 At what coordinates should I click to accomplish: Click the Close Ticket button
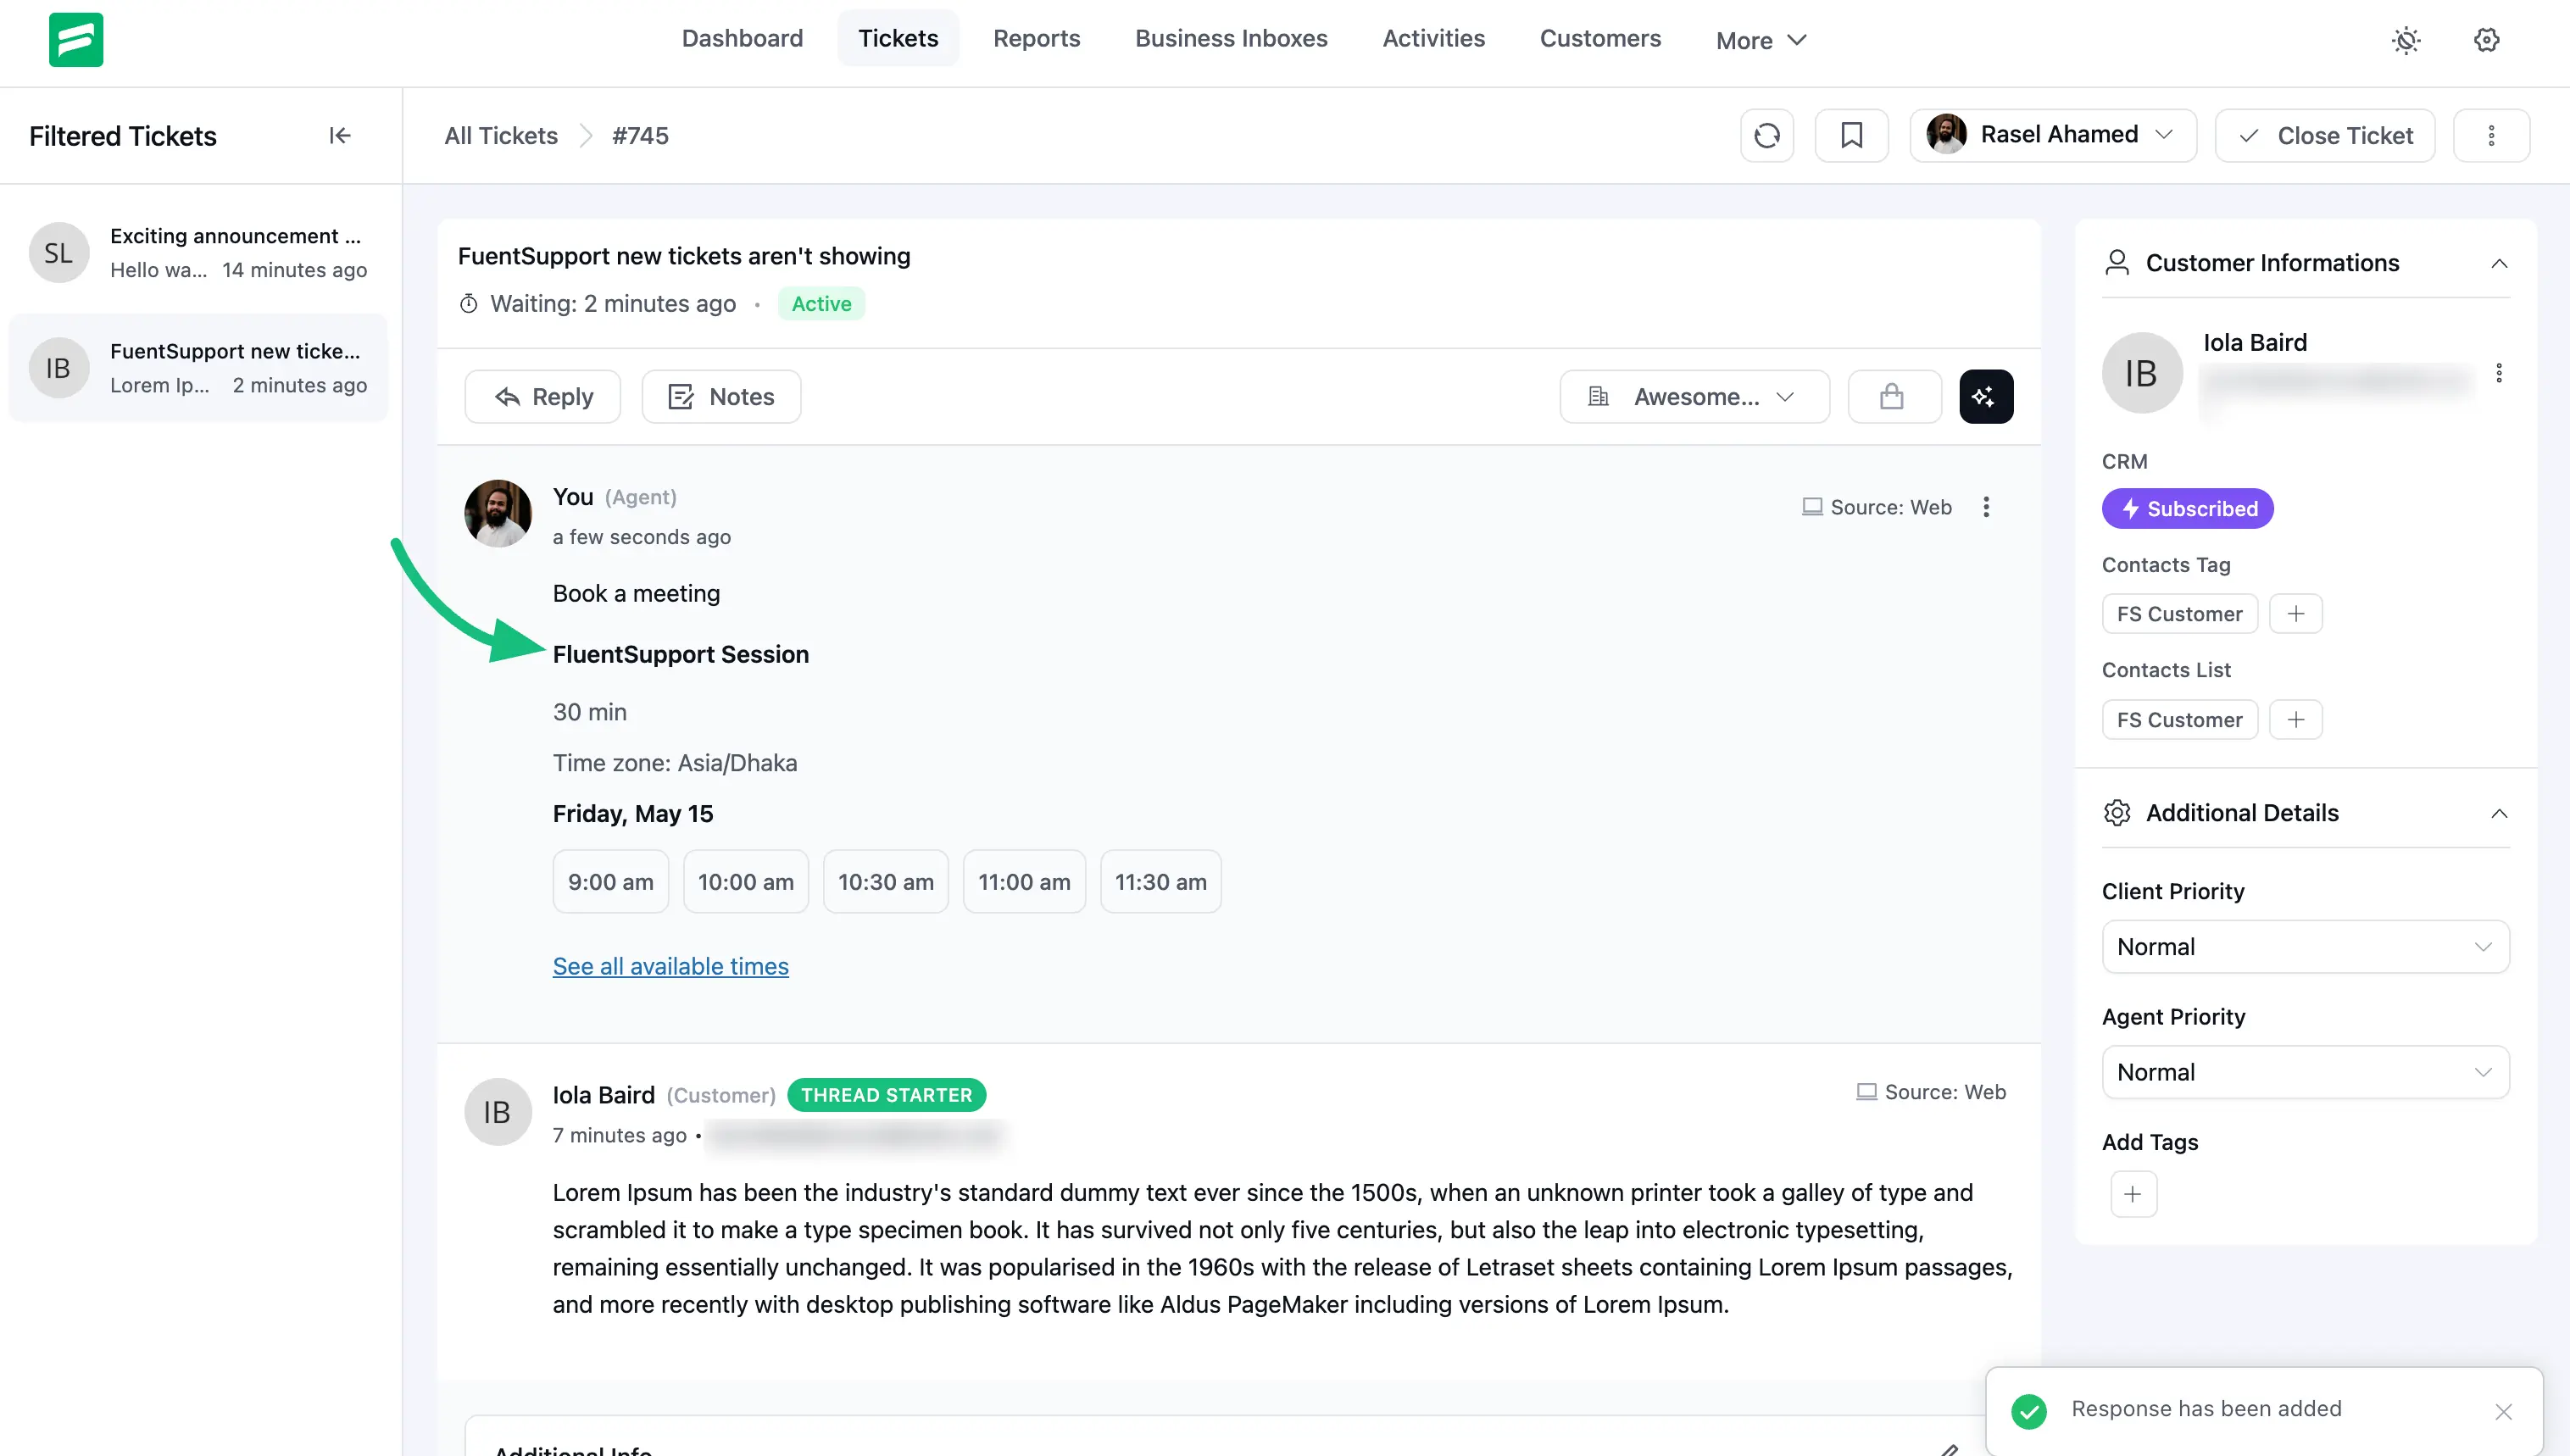(x=2325, y=135)
